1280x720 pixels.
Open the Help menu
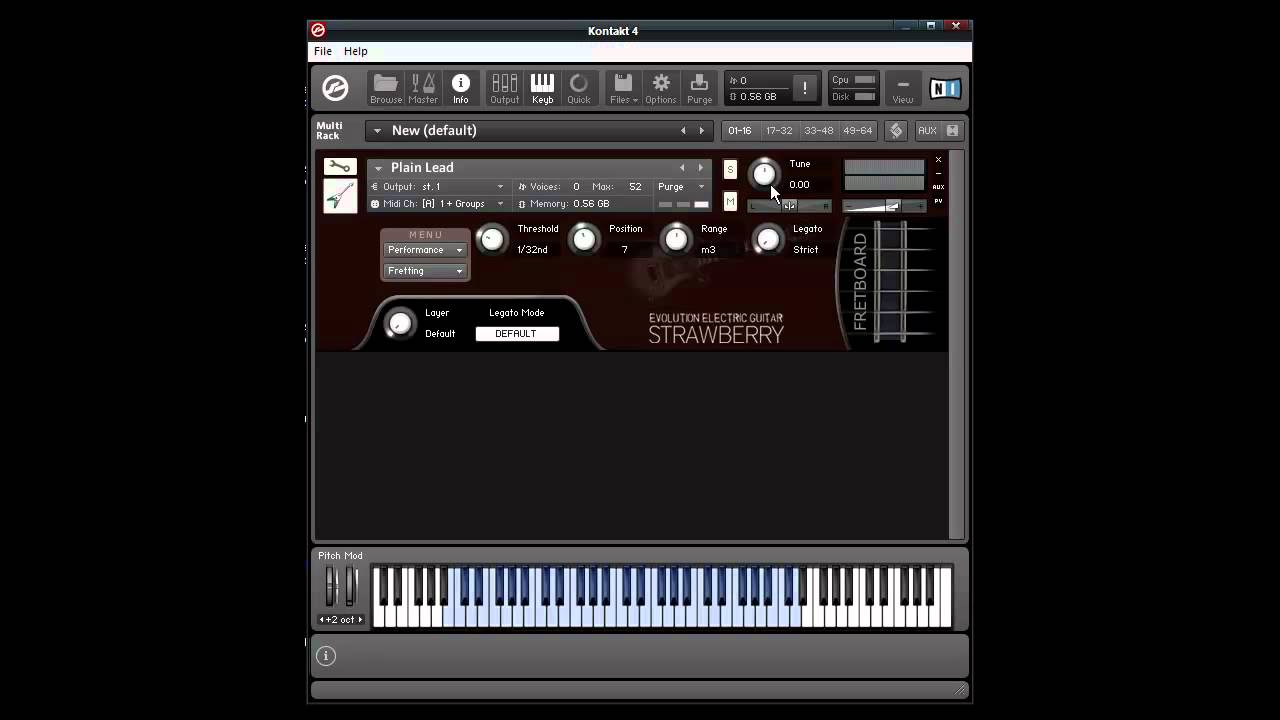tap(356, 51)
